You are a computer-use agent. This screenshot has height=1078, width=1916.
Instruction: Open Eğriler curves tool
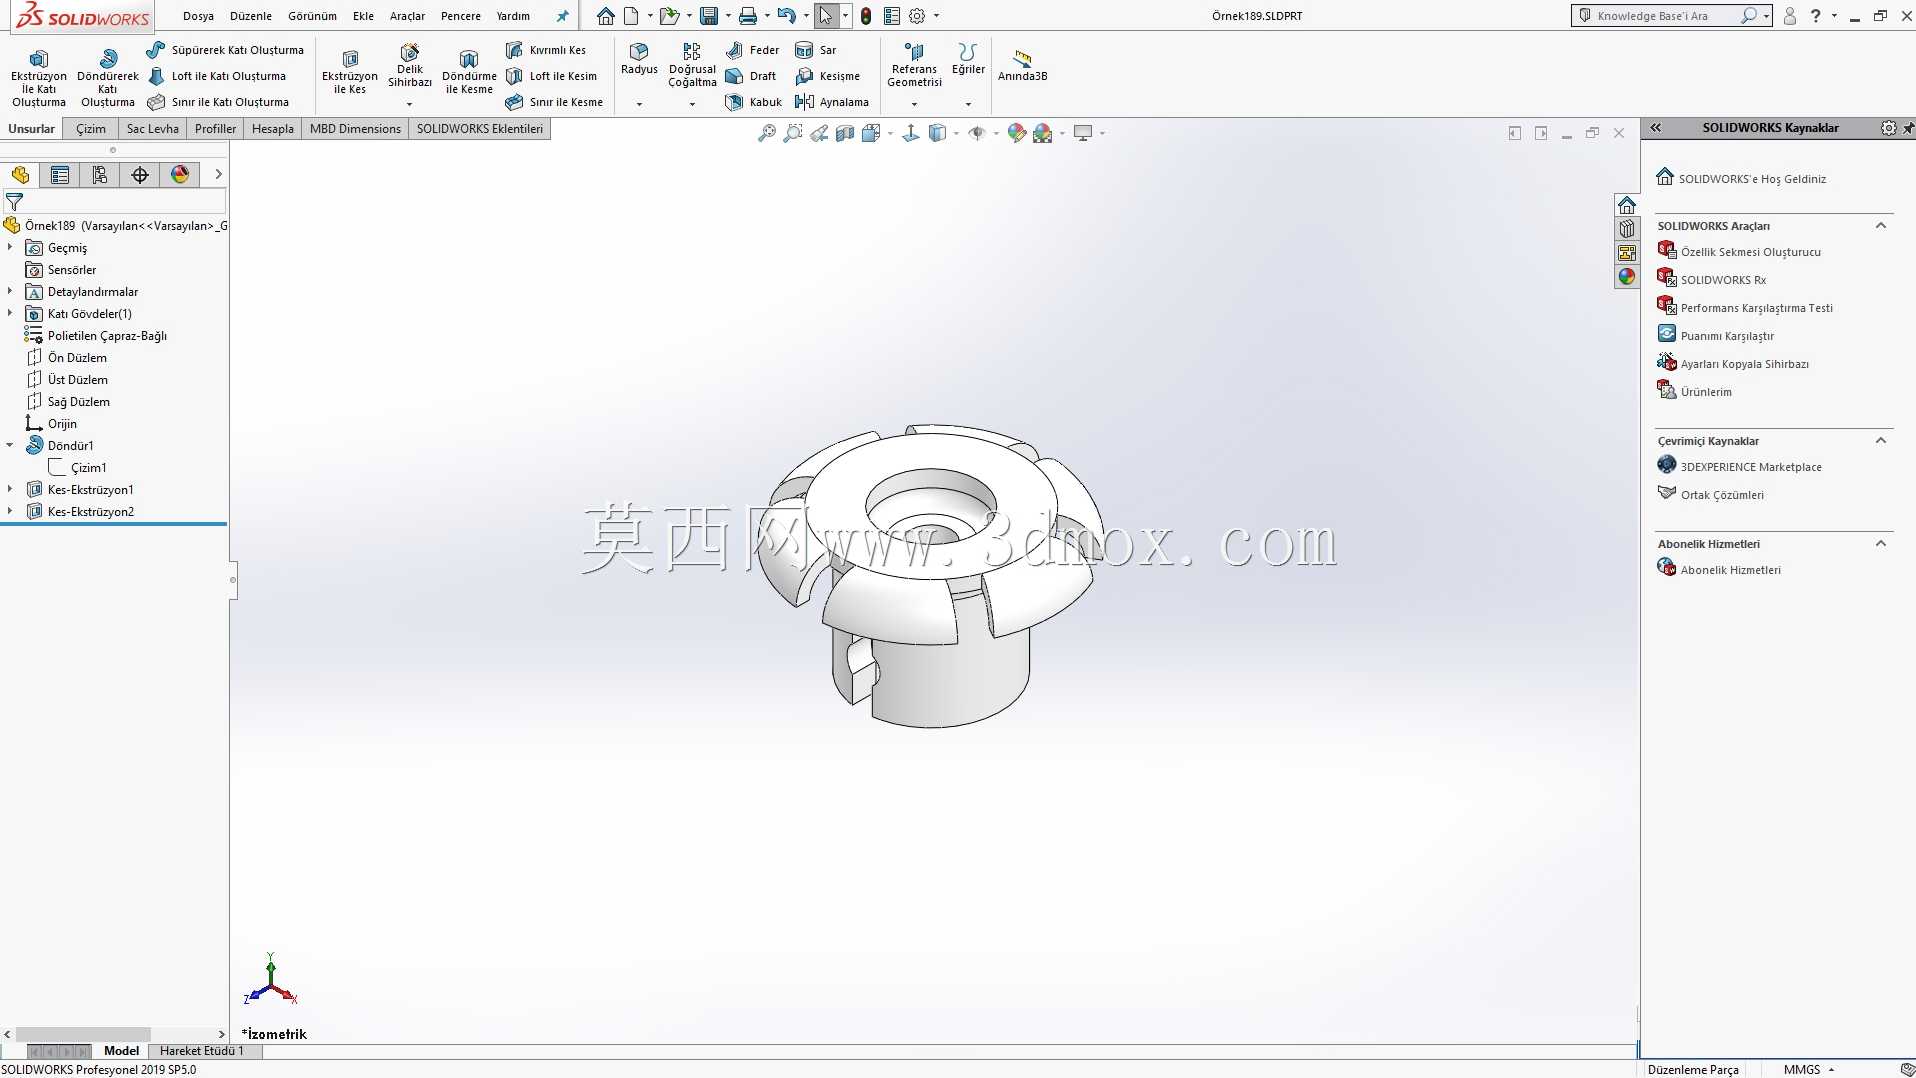click(968, 59)
